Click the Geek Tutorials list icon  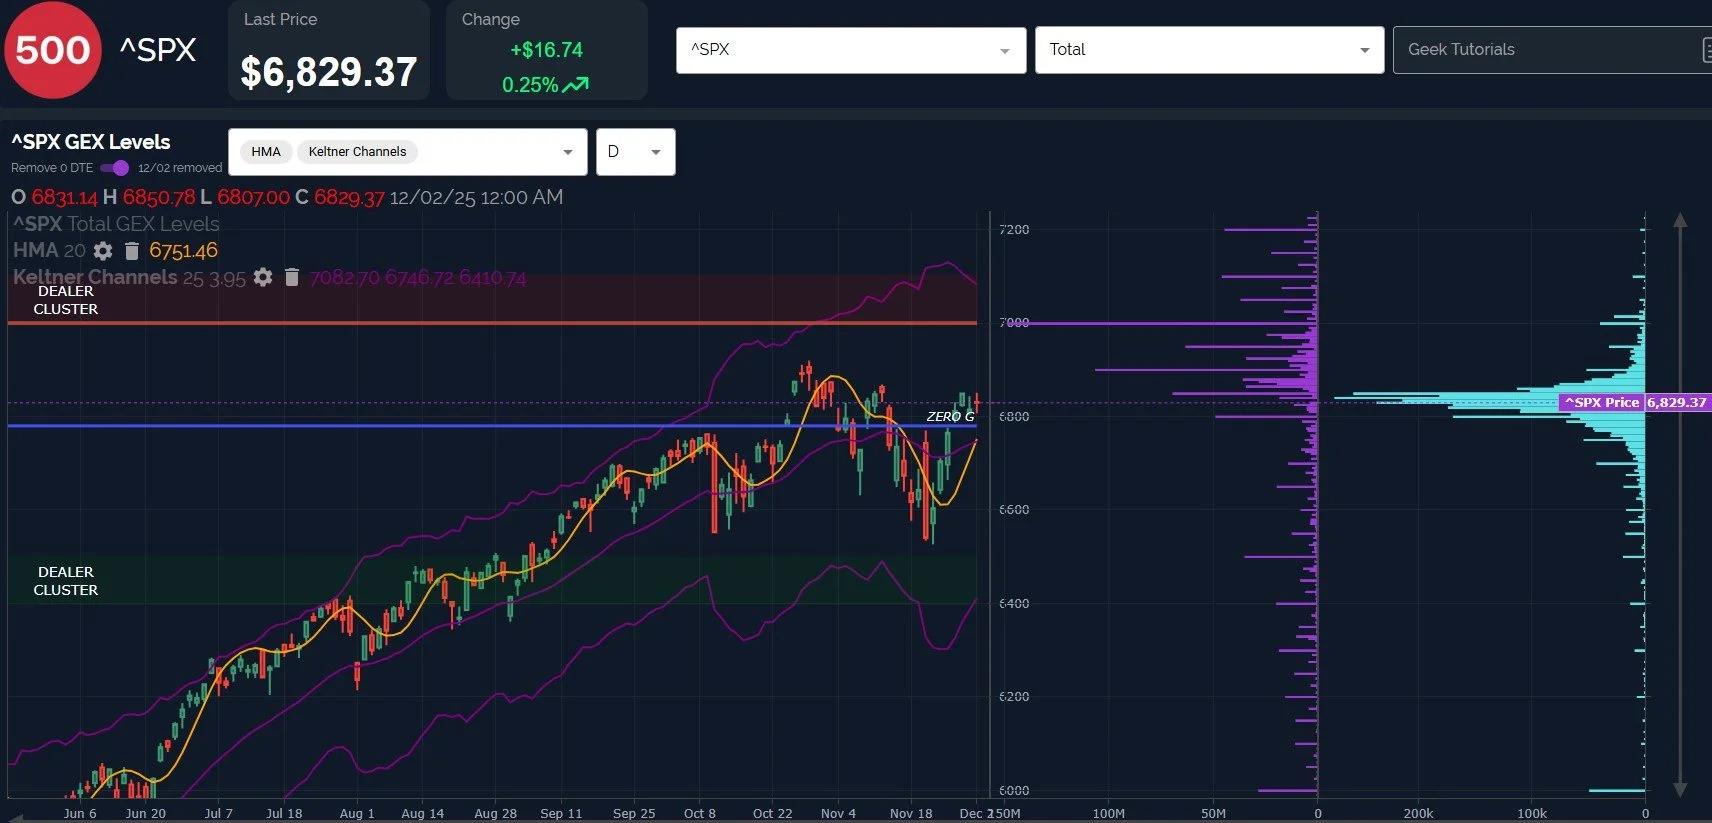point(1706,50)
